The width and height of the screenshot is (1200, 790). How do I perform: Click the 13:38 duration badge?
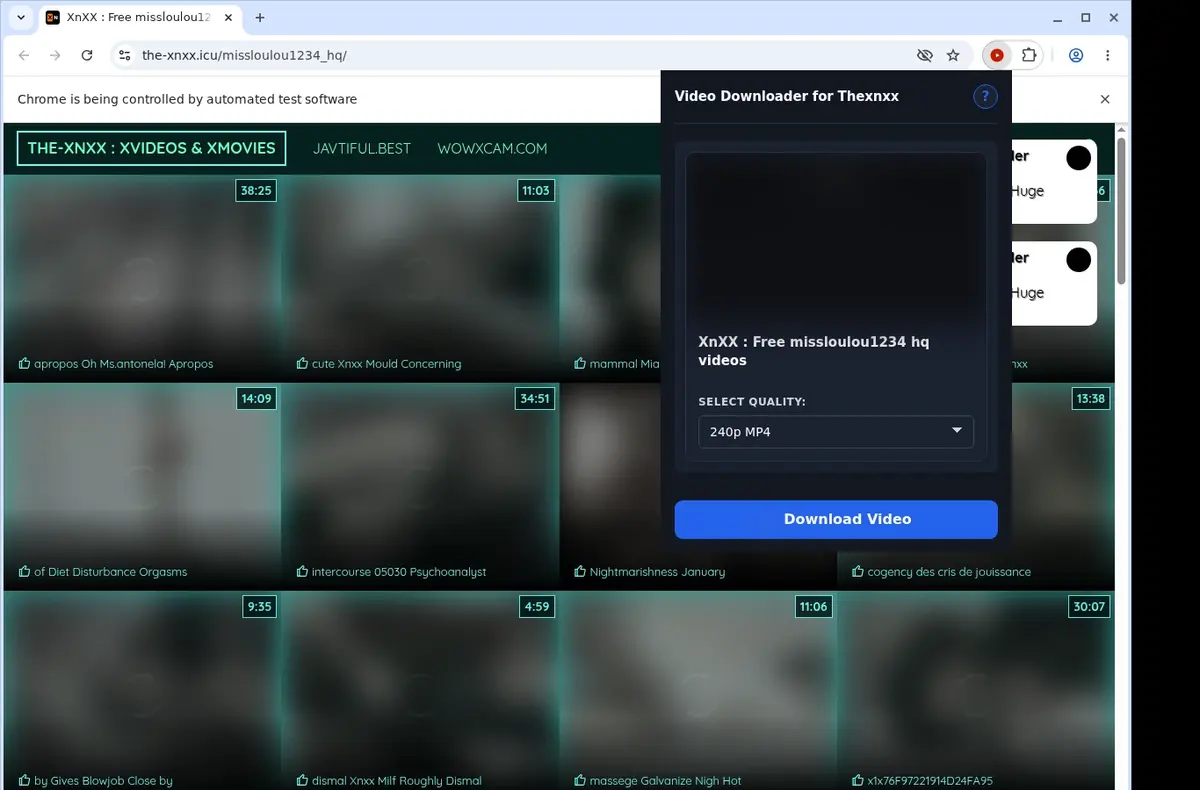point(1090,398)
